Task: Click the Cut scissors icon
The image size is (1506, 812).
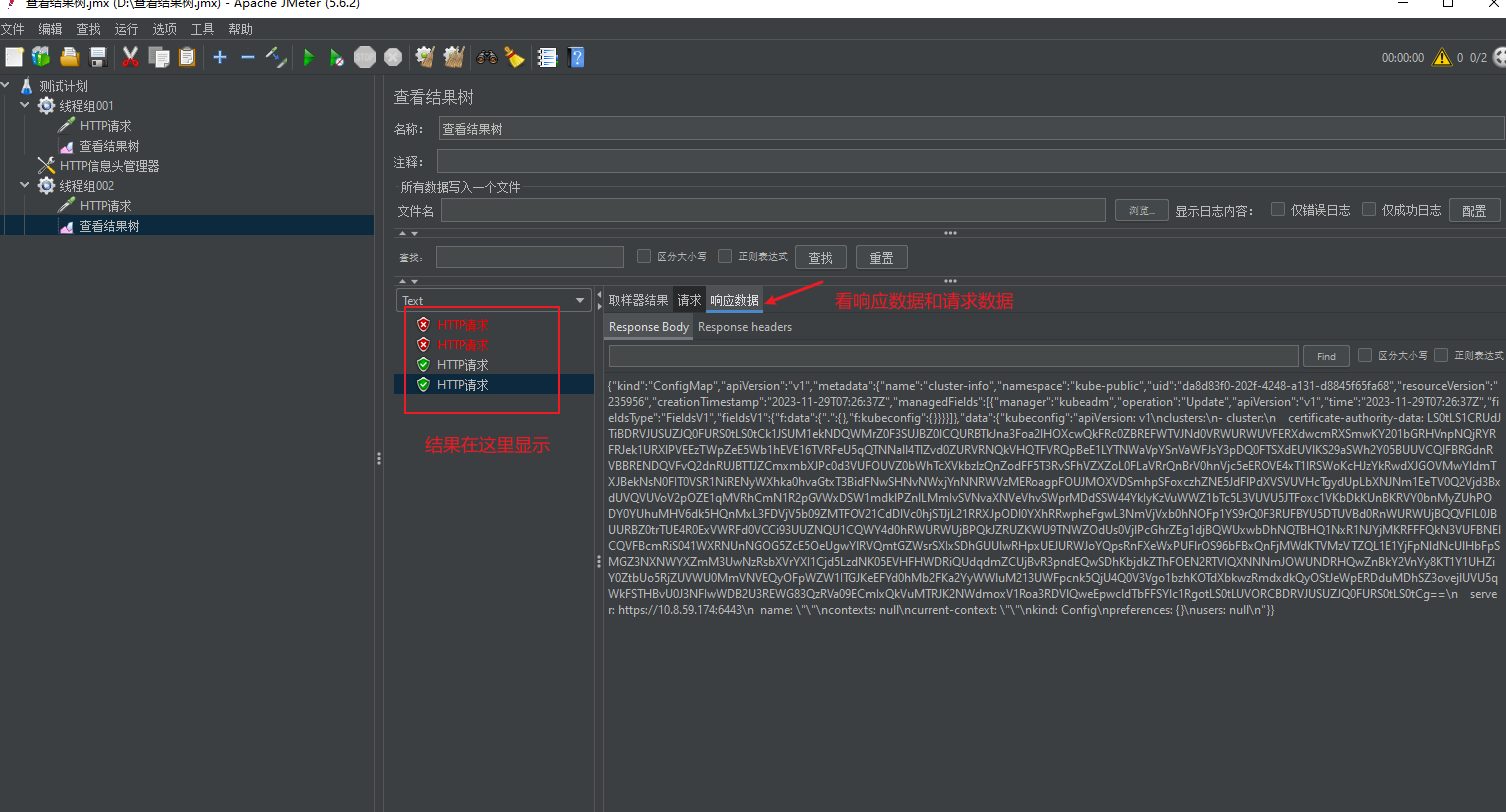Action: 130,57
